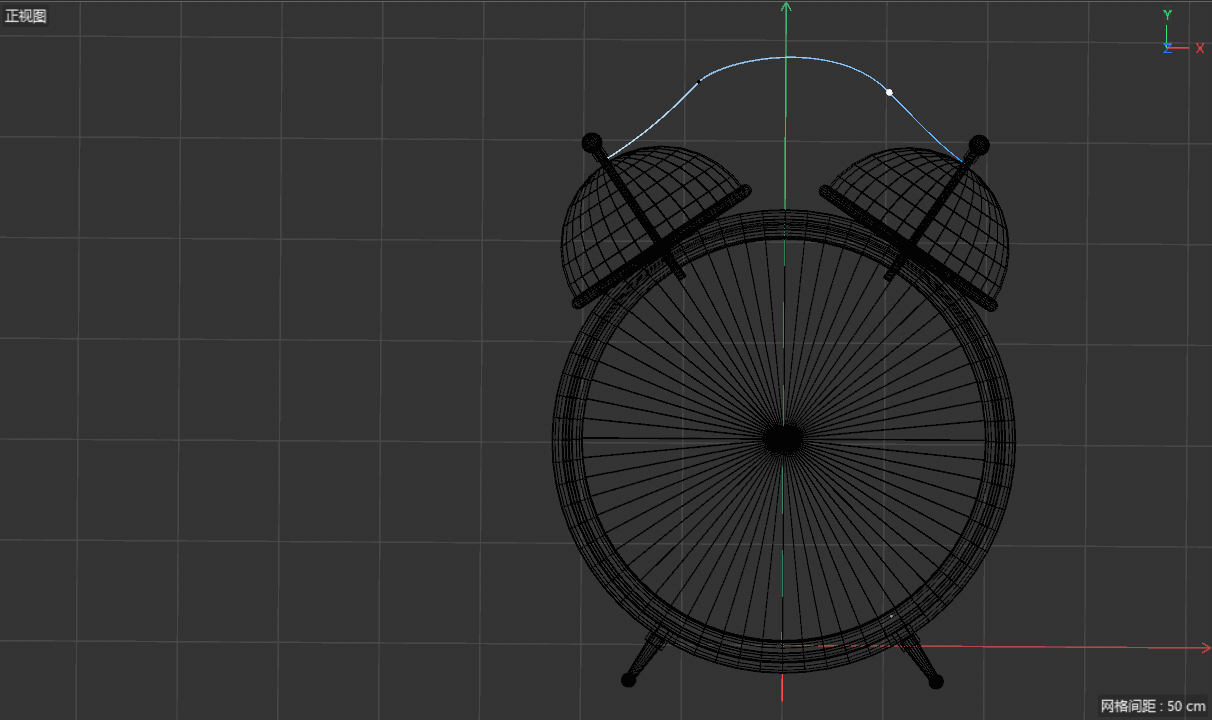Click the spline's right endpoint near right bell
This screenshot has width=1212, height=720.
(x=962, y=160)
